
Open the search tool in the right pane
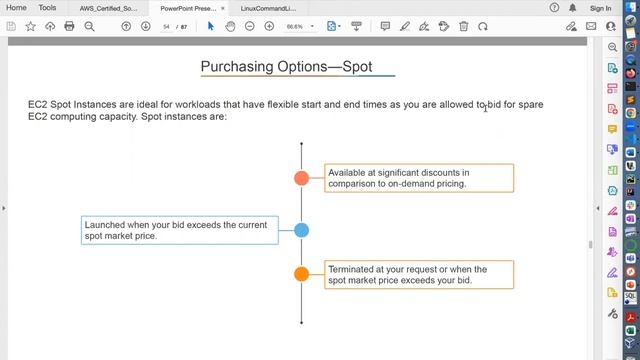[x=612, y=47]
